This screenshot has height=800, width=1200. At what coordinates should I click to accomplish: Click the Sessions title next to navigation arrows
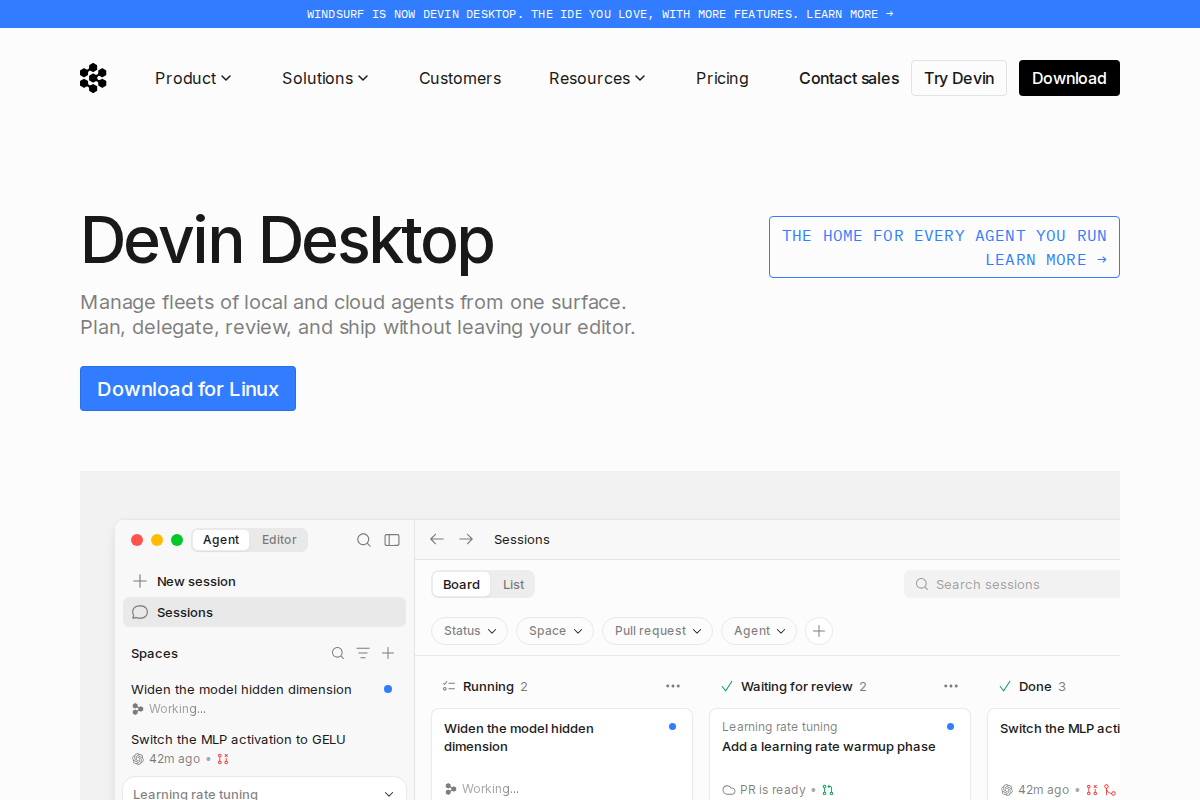click(x=522, y=539)
